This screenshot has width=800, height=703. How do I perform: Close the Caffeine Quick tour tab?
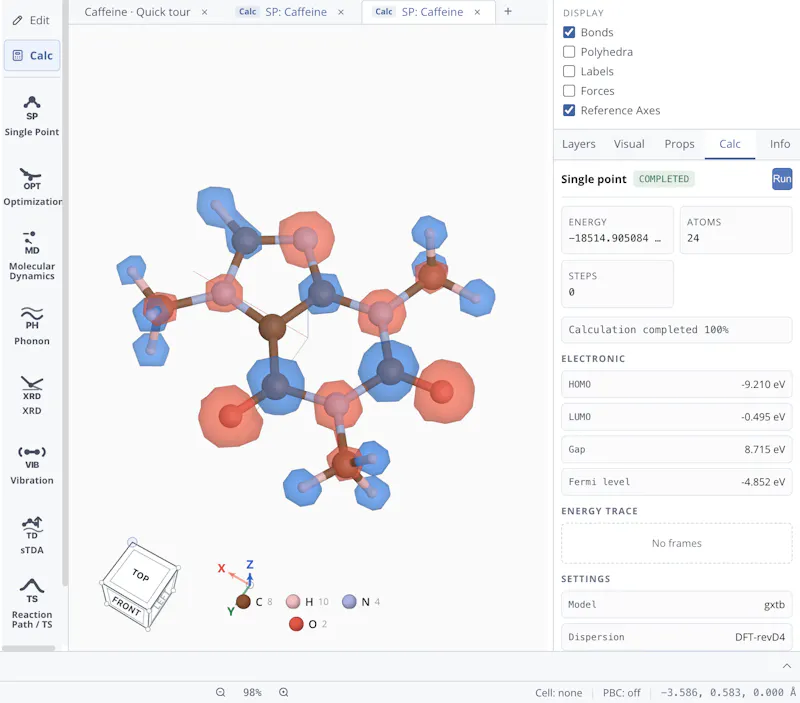point(205,12)
